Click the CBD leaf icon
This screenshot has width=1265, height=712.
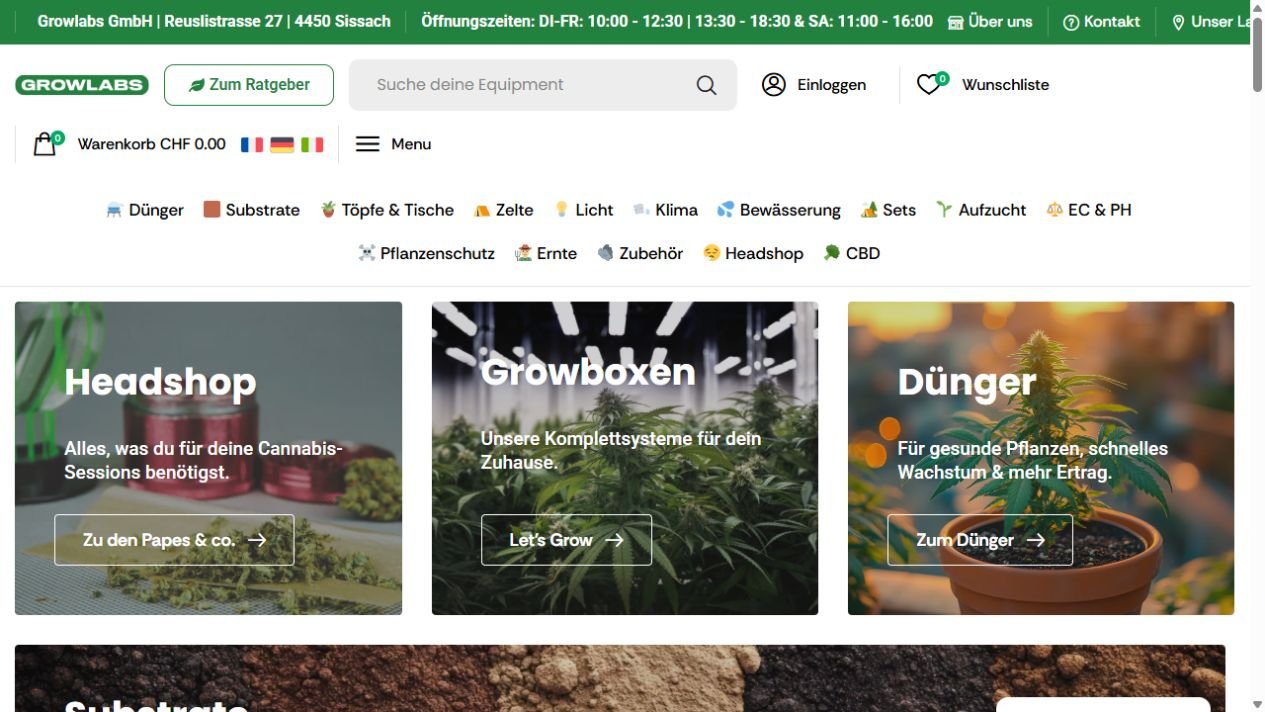(831, 253)
